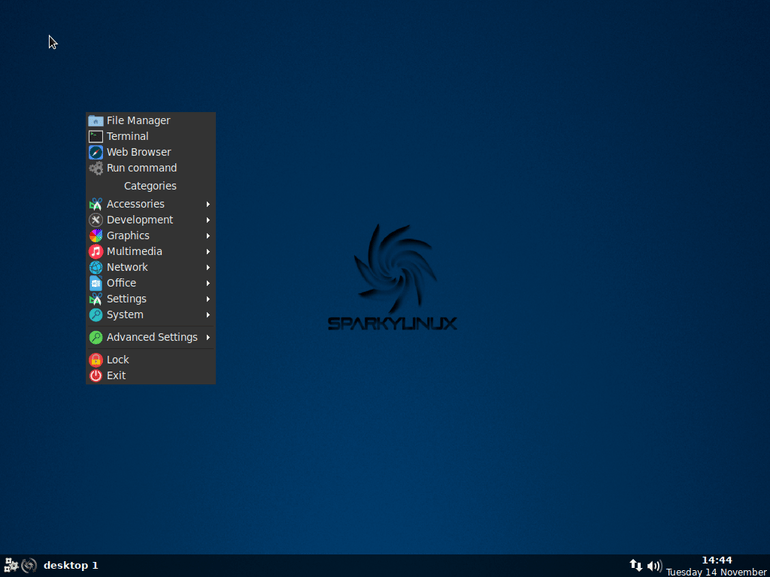Expand the Graphics submenu arrow
The width and height of the screenshot is (770, 577).
(208, 236)
